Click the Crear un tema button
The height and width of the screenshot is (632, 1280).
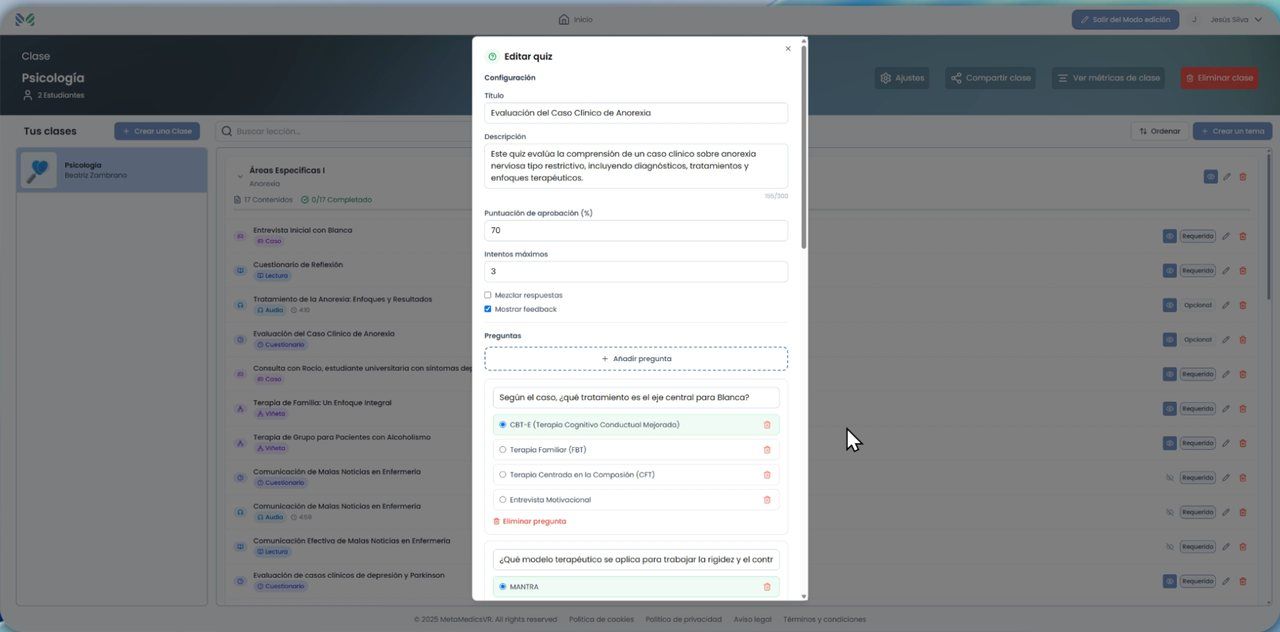[x=1233, y=131]
